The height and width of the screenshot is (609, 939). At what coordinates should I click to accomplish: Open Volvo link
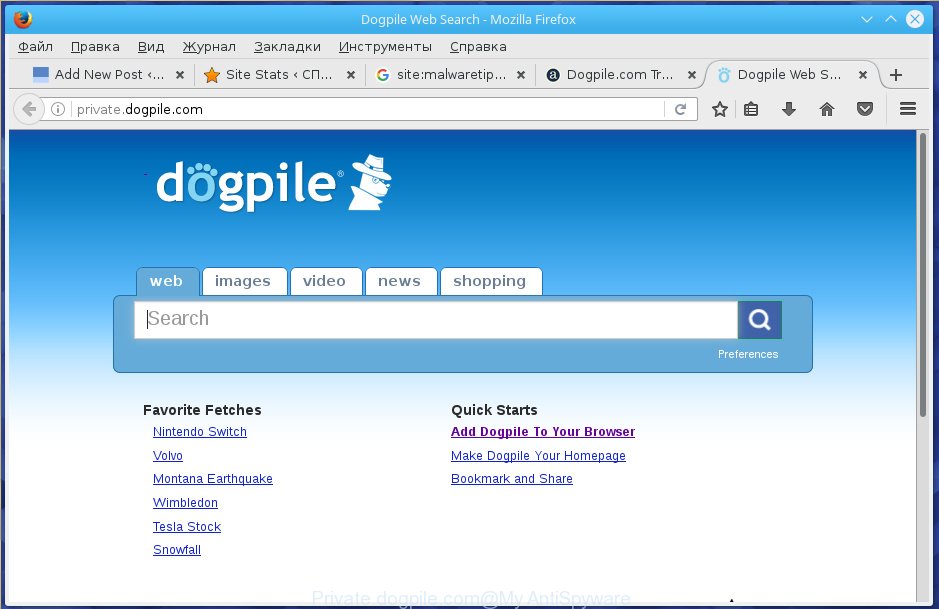[x=168, y=456]
